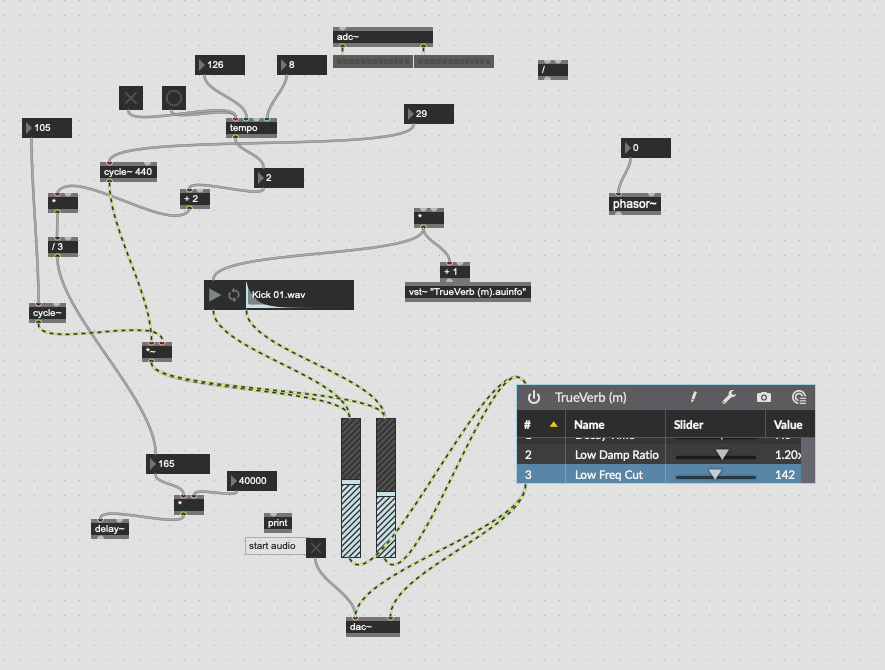Click the camera snapshot icon in TrueVerb
This screenshot has width=885, height=670.
pos(764,397)
